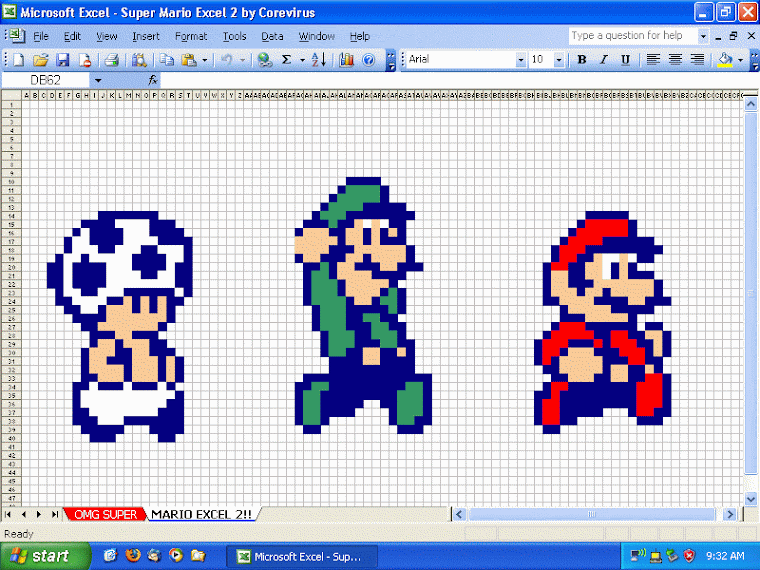Toggle Italic formatting

(603, 60)
